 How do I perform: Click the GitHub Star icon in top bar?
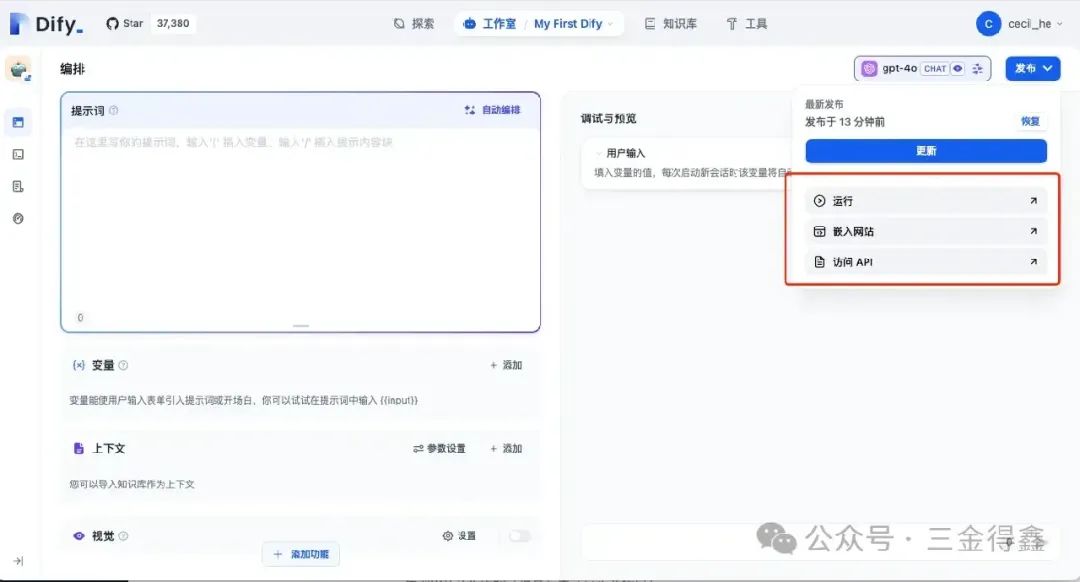[x=110, y=23]
